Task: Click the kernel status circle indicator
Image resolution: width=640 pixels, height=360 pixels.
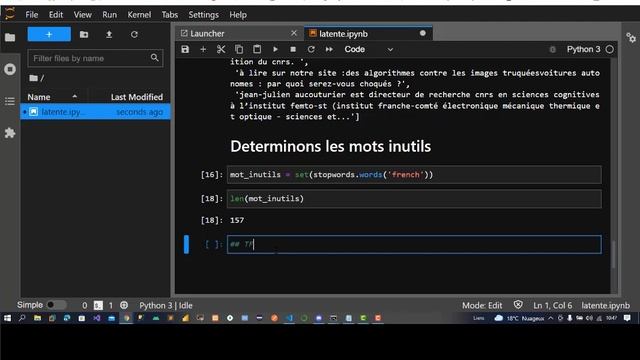Action: click(609, 49)
